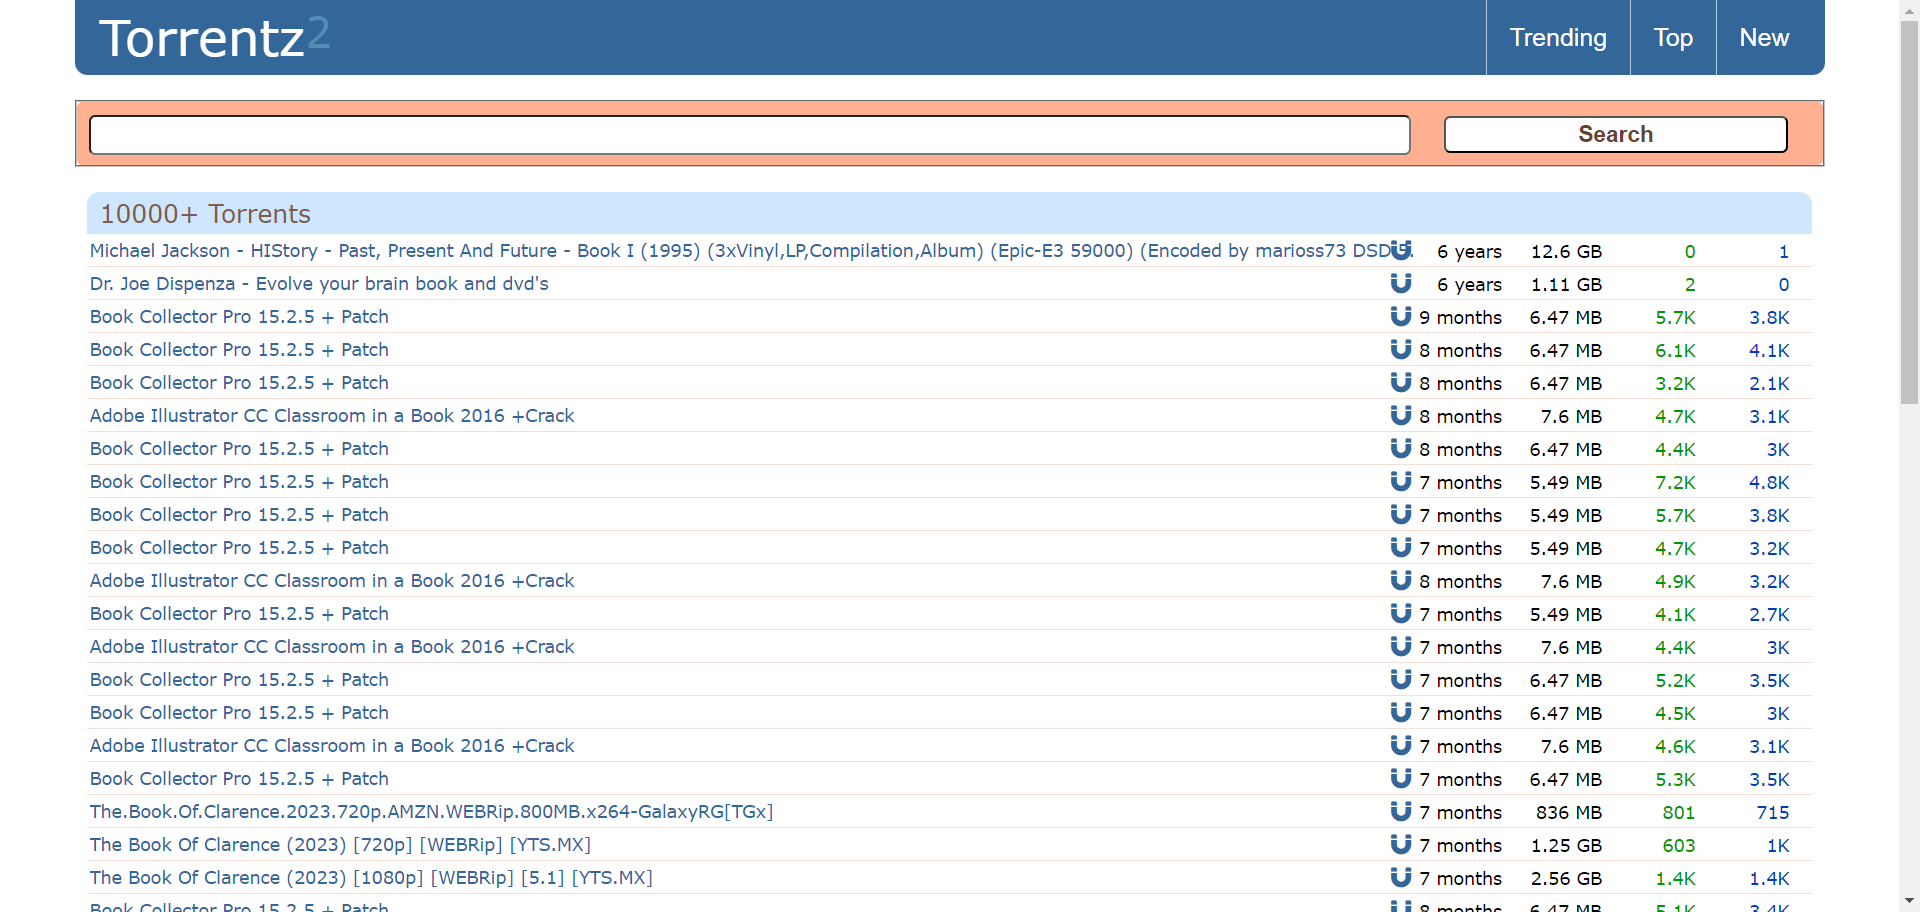The height and width of the screenshot is (912, 1920).
Task: Click the '4.8K' leechers value
Action: tap(1769, 483)
